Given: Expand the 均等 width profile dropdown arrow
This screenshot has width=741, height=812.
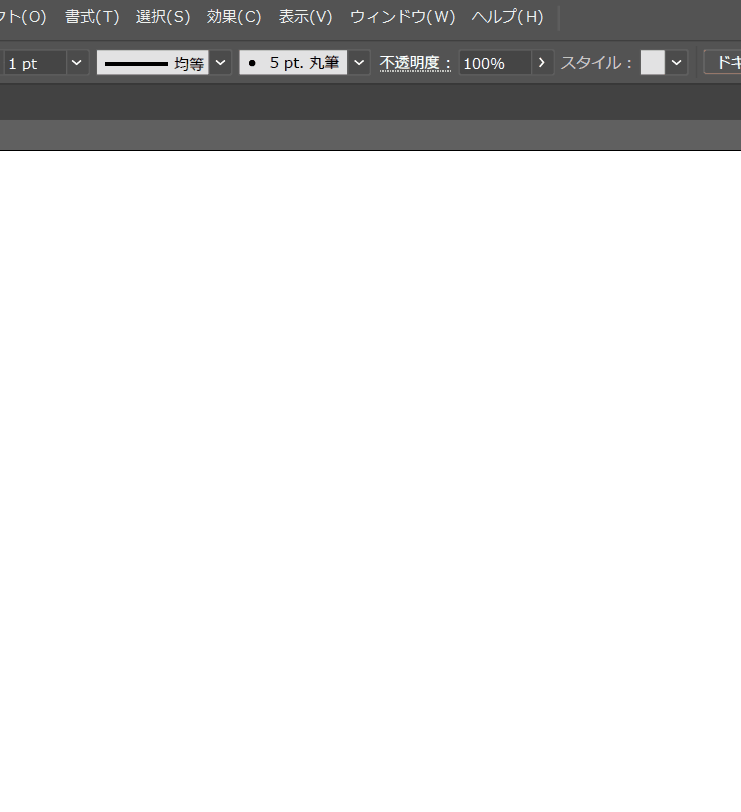Looking at the screenshot, I should 221,63.
